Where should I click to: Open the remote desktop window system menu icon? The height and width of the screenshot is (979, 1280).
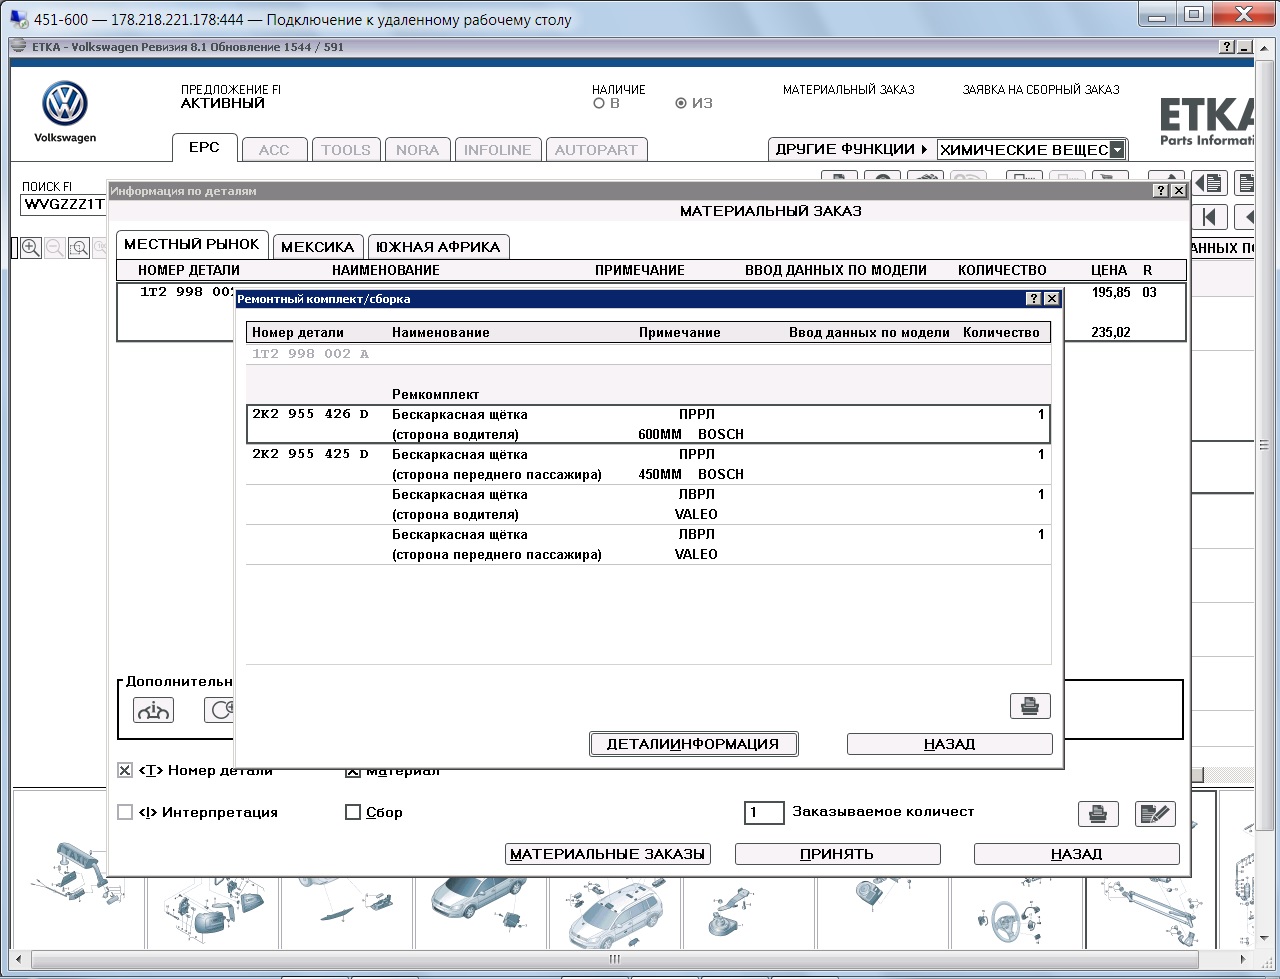pyautogui.click(x=19, y=19)
